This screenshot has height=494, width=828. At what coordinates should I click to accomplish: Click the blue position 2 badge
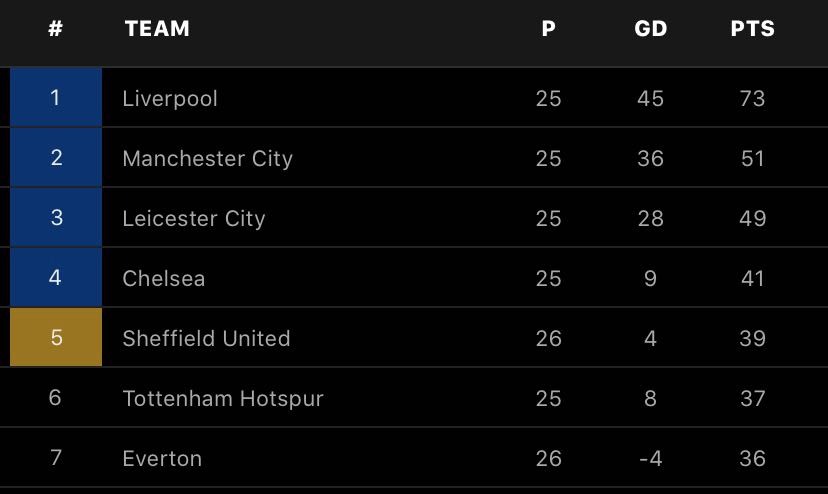[x=56, y=158]
